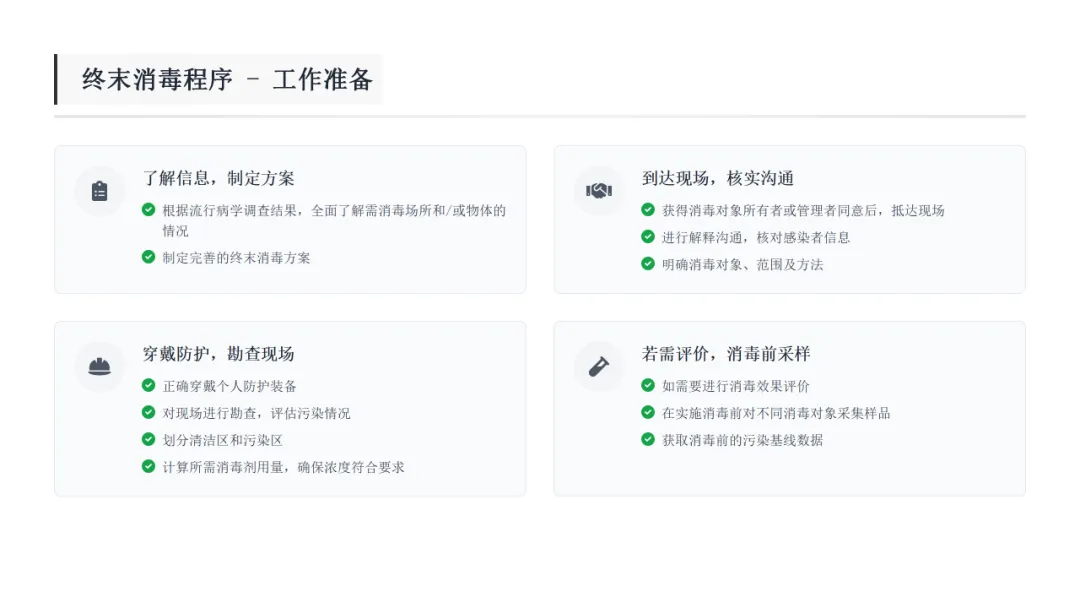
Task: Click the text 对现场进行勘查，评估污染情况
Action: tap(257, 413)
